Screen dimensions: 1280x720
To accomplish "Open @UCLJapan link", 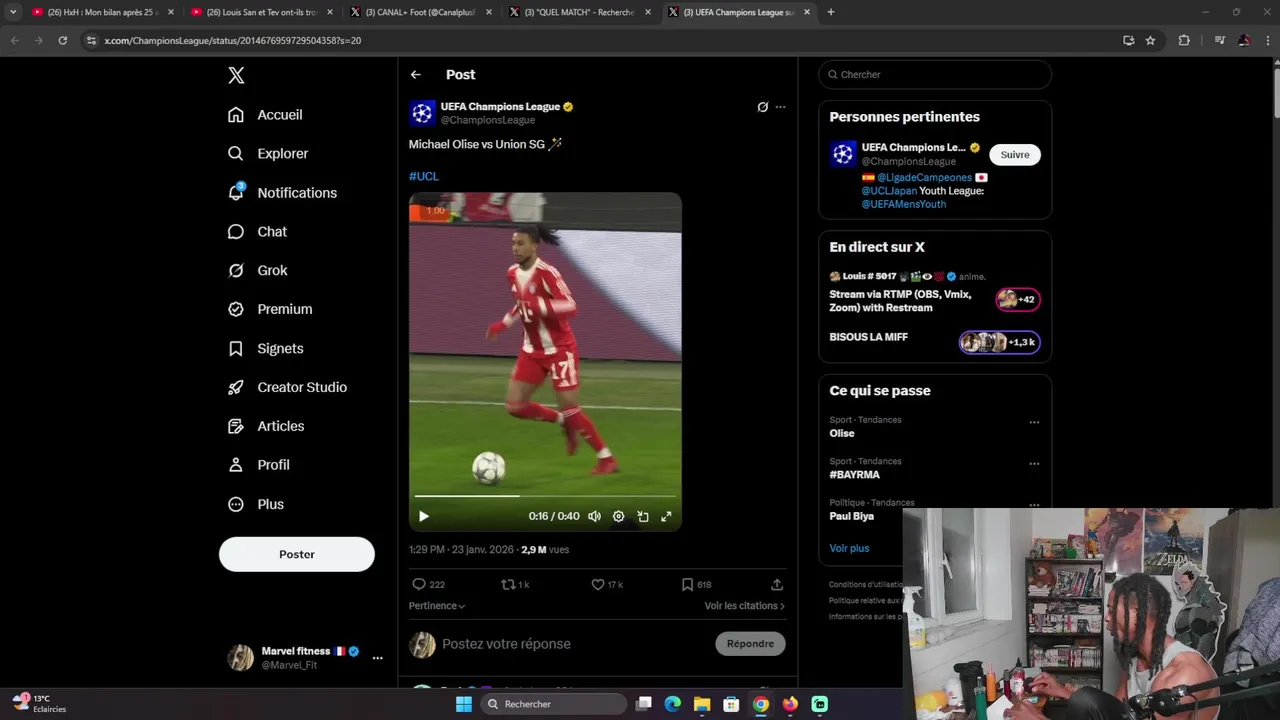I will tap(889, 191).
